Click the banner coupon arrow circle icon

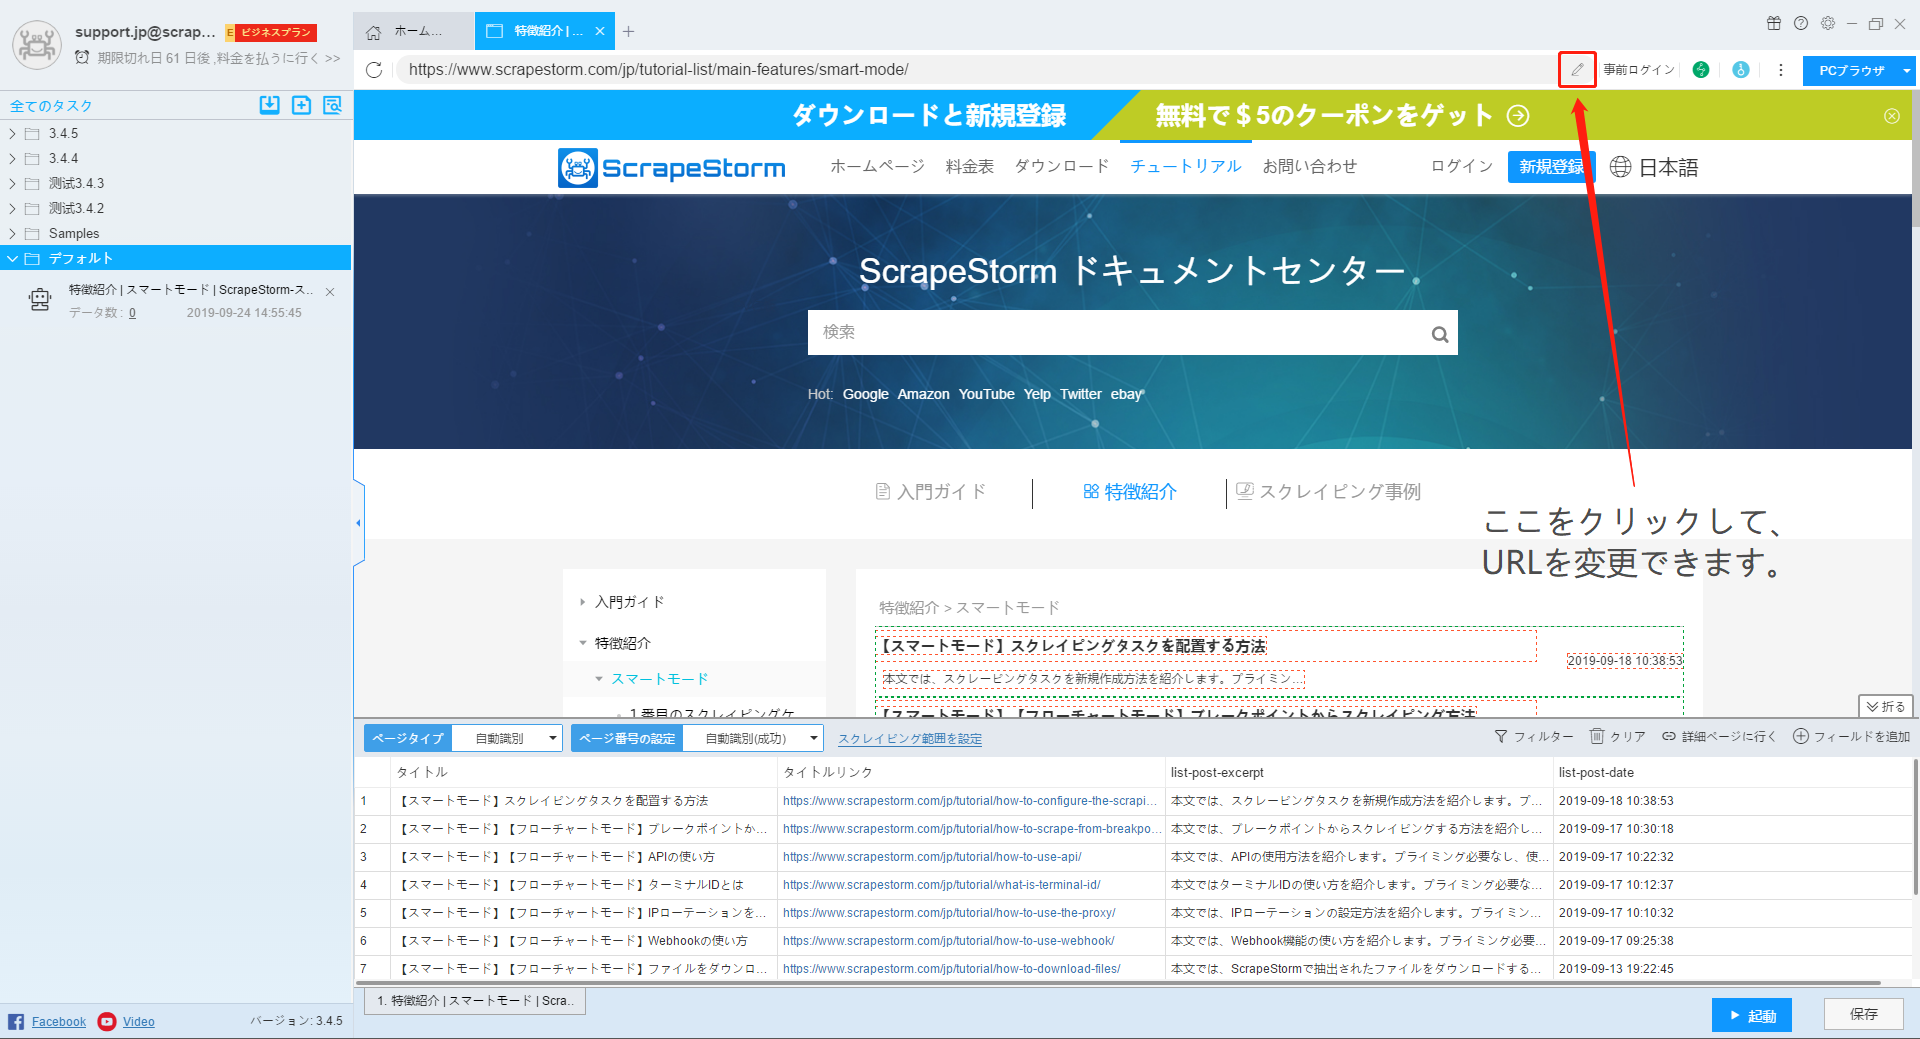tap(1518, 116)
